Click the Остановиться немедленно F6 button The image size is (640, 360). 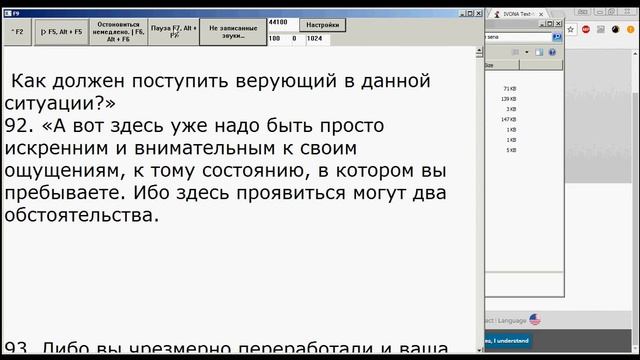(118, 32)
